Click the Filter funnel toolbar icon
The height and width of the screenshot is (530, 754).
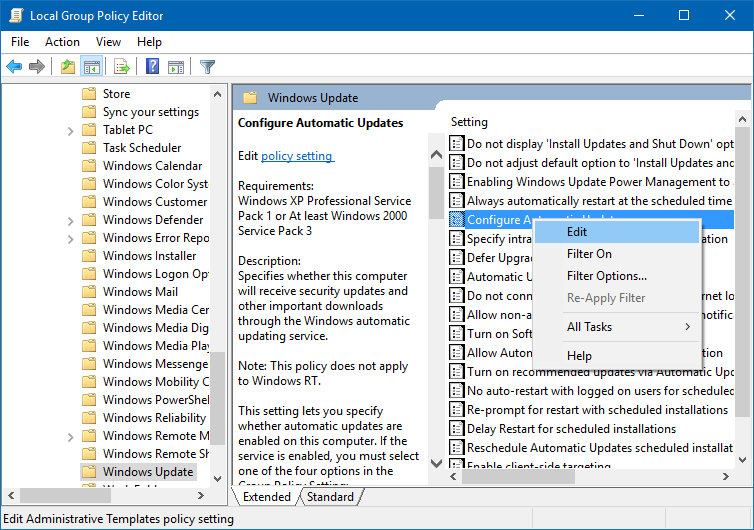(x=207, y=66)
